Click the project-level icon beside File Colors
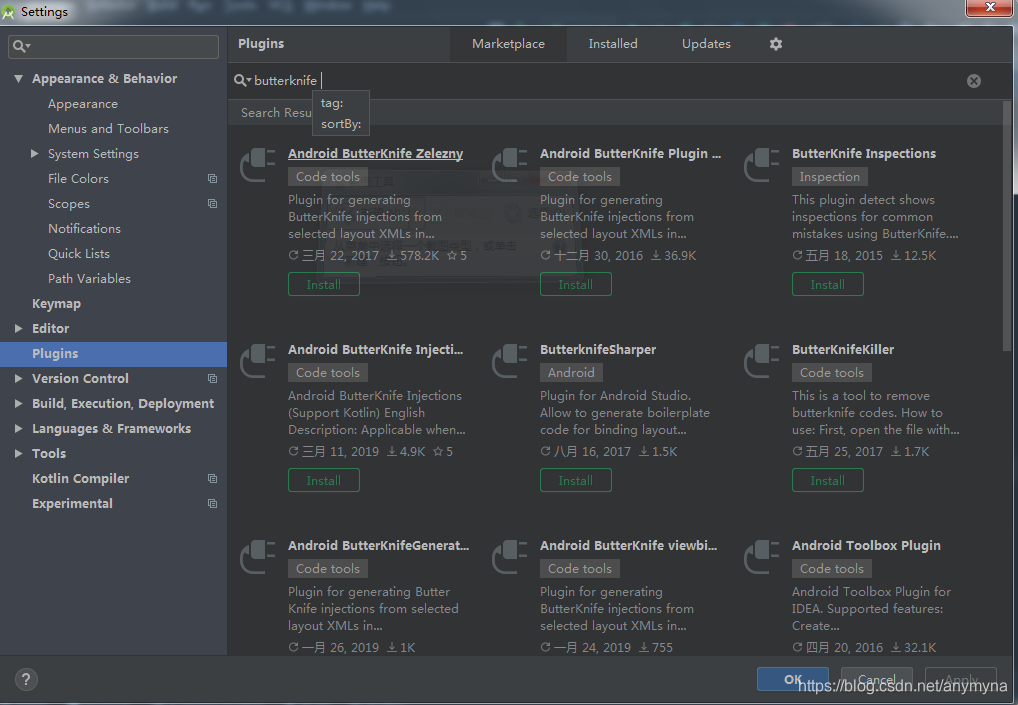This screenshot has height=705, width=1018. pyautogui.click(x=212, y=179)
